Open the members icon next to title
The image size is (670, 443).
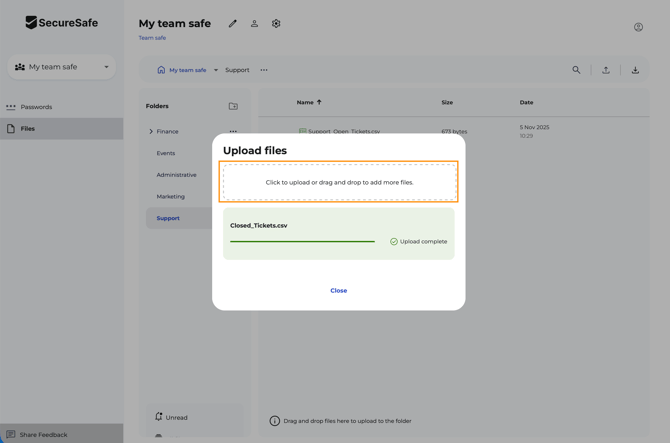[254, 24]
